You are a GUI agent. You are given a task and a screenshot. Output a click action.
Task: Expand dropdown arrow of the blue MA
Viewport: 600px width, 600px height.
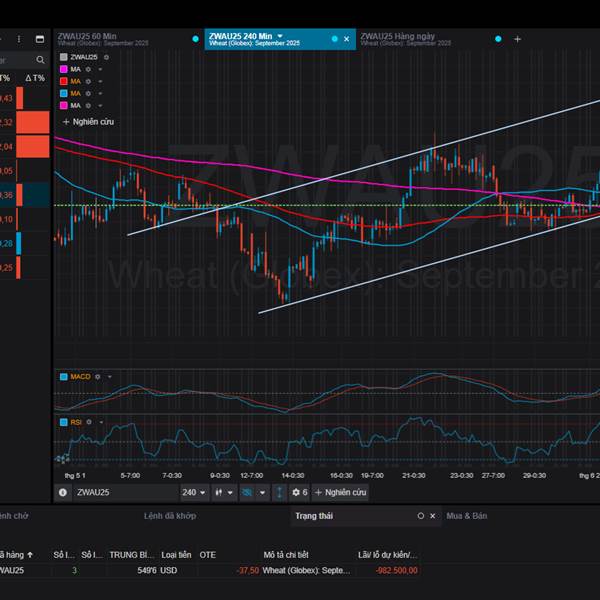tap(100, 93)
